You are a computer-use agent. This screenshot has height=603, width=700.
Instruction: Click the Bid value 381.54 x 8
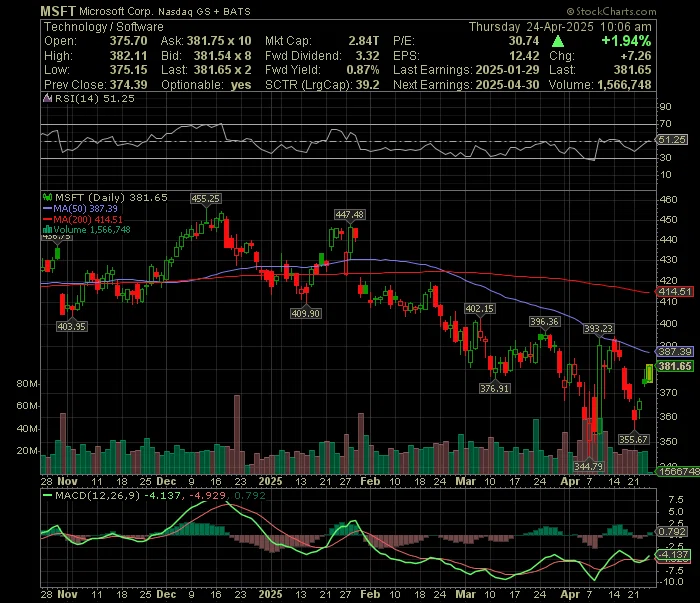pyautogui.click(x=222, y=56)
